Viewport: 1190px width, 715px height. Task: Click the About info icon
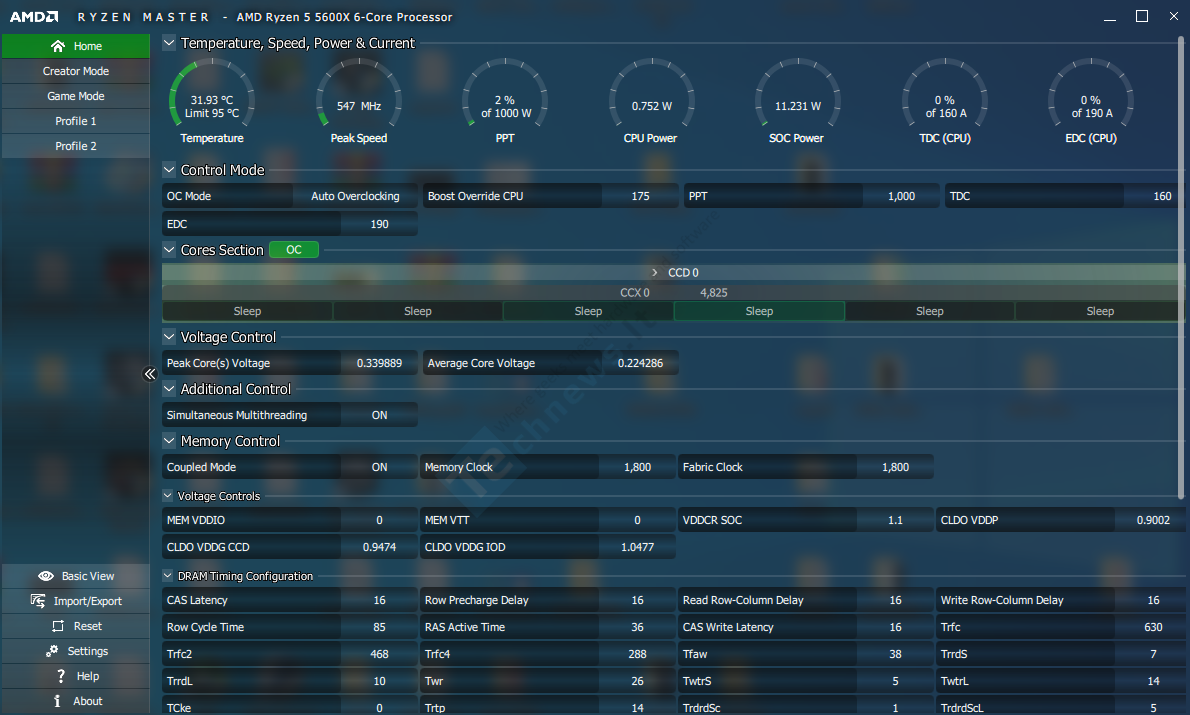point(57,701)
